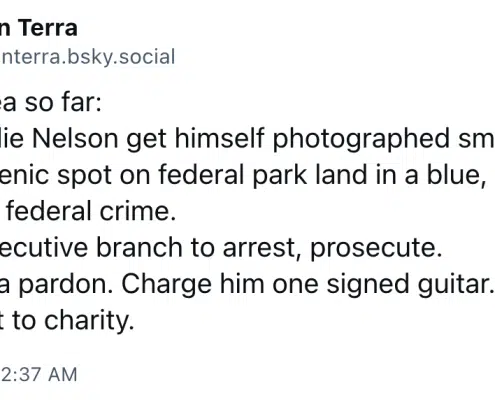Viewport: 495px width, 400px height.
Task: Click the word "branch" in the post
Action: tap(139, 248)
